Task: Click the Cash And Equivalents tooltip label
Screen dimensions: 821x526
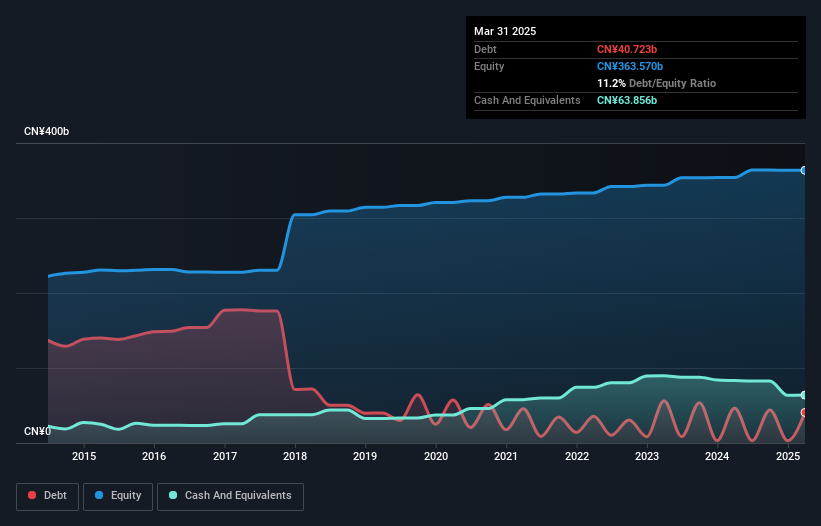Action: coord(527,100)
